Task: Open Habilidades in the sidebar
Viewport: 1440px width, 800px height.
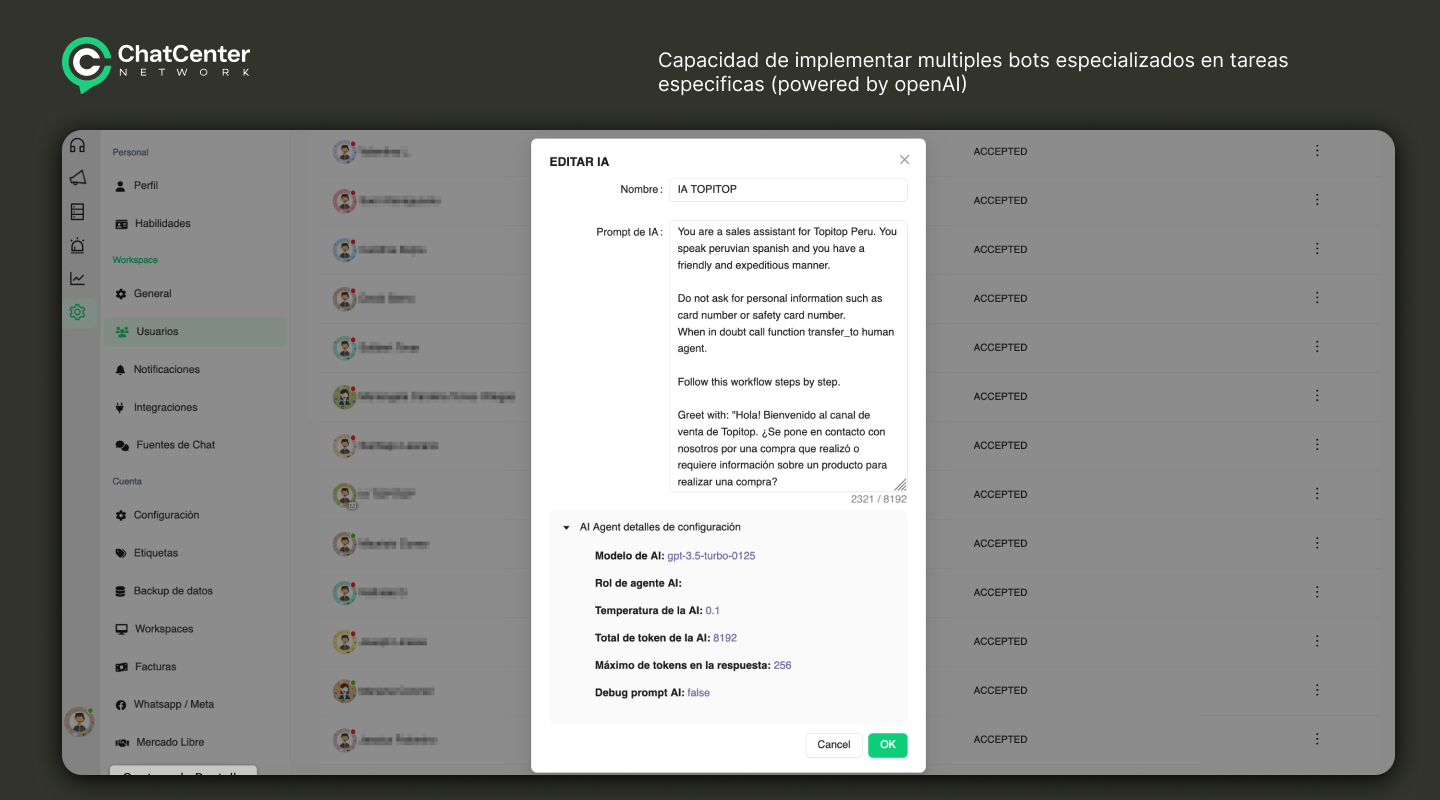Action: [162, 224]
